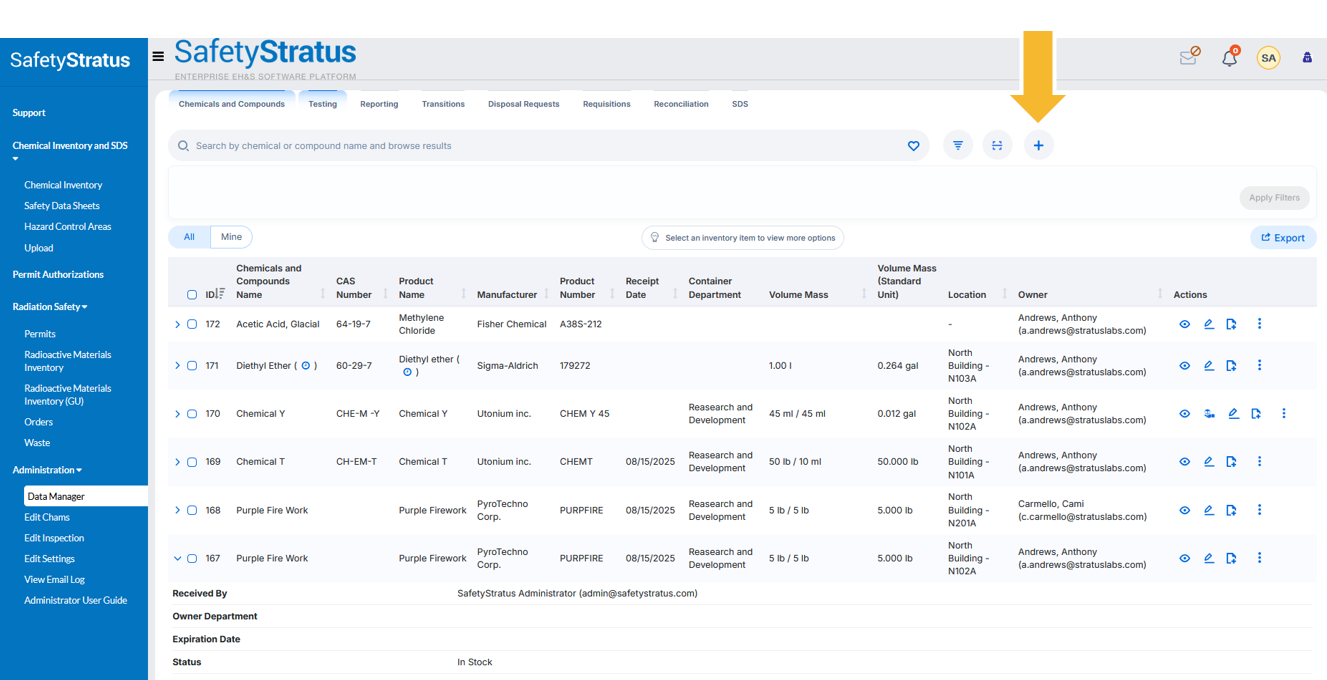This screenshot has height=680, width=1327.
Task: Click the special icon beside the eye in Chemical Y row
Action: point(1209,414)
